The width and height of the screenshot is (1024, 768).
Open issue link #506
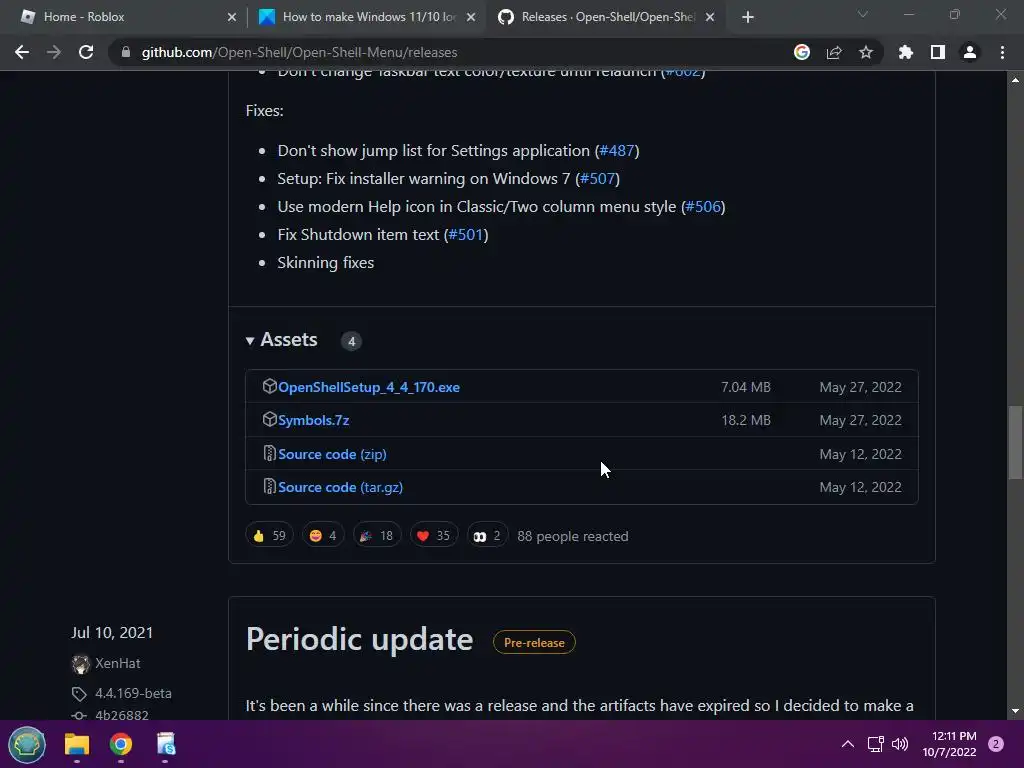pos(703,207)
